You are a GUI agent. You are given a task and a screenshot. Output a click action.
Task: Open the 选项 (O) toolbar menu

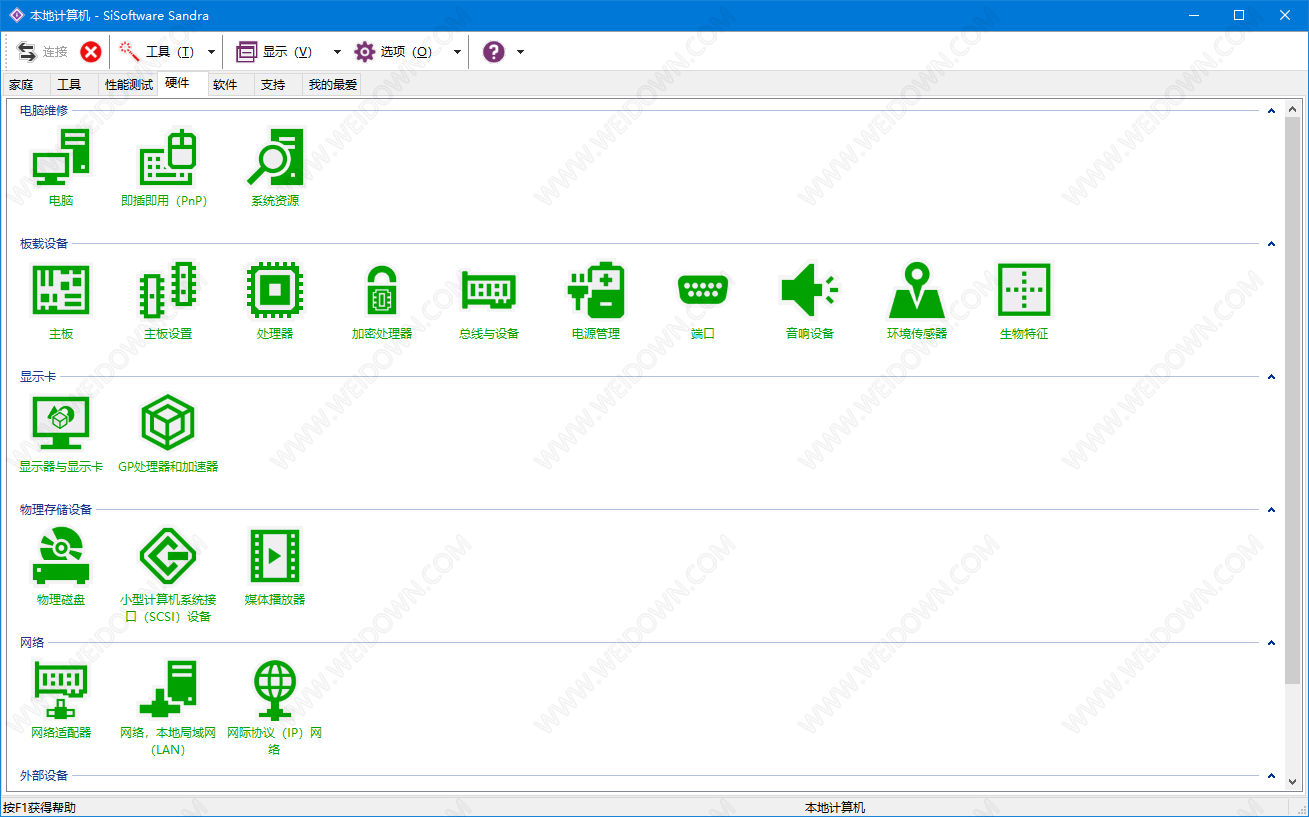pos(394,52)
